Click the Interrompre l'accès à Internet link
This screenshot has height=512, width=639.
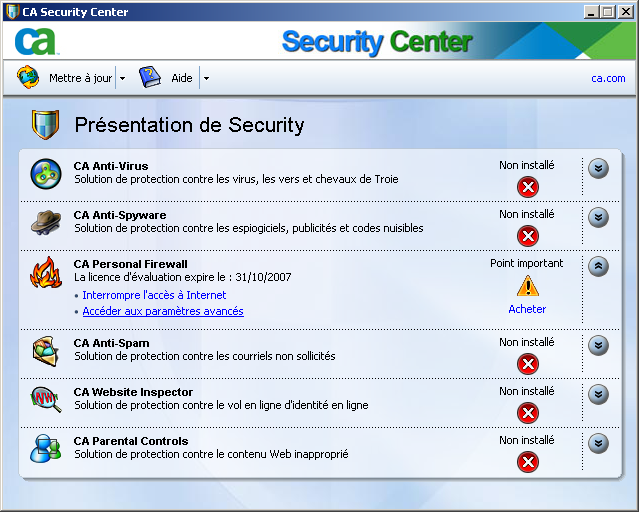(154, 295)
